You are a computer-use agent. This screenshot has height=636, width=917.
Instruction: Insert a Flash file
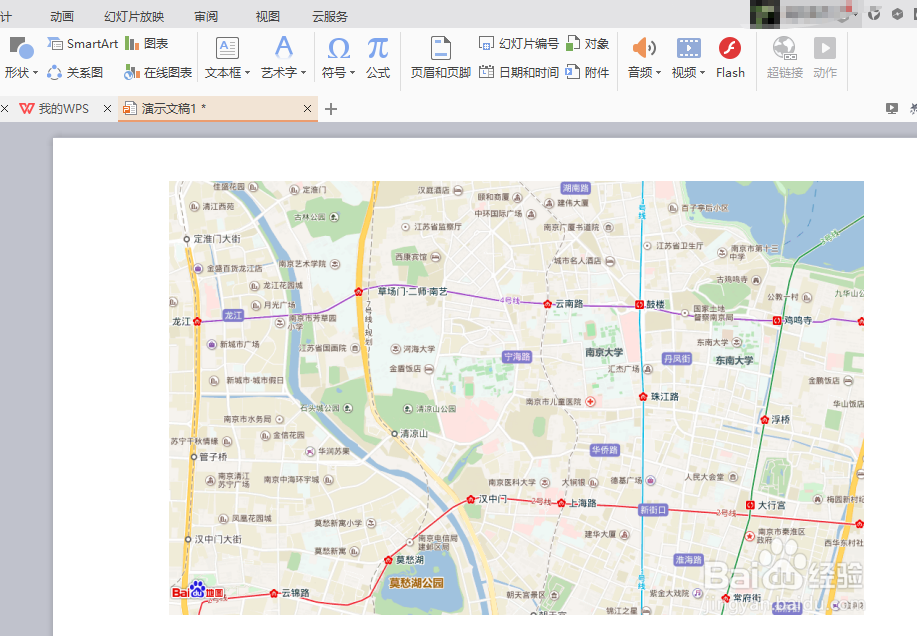pos(730,58)
